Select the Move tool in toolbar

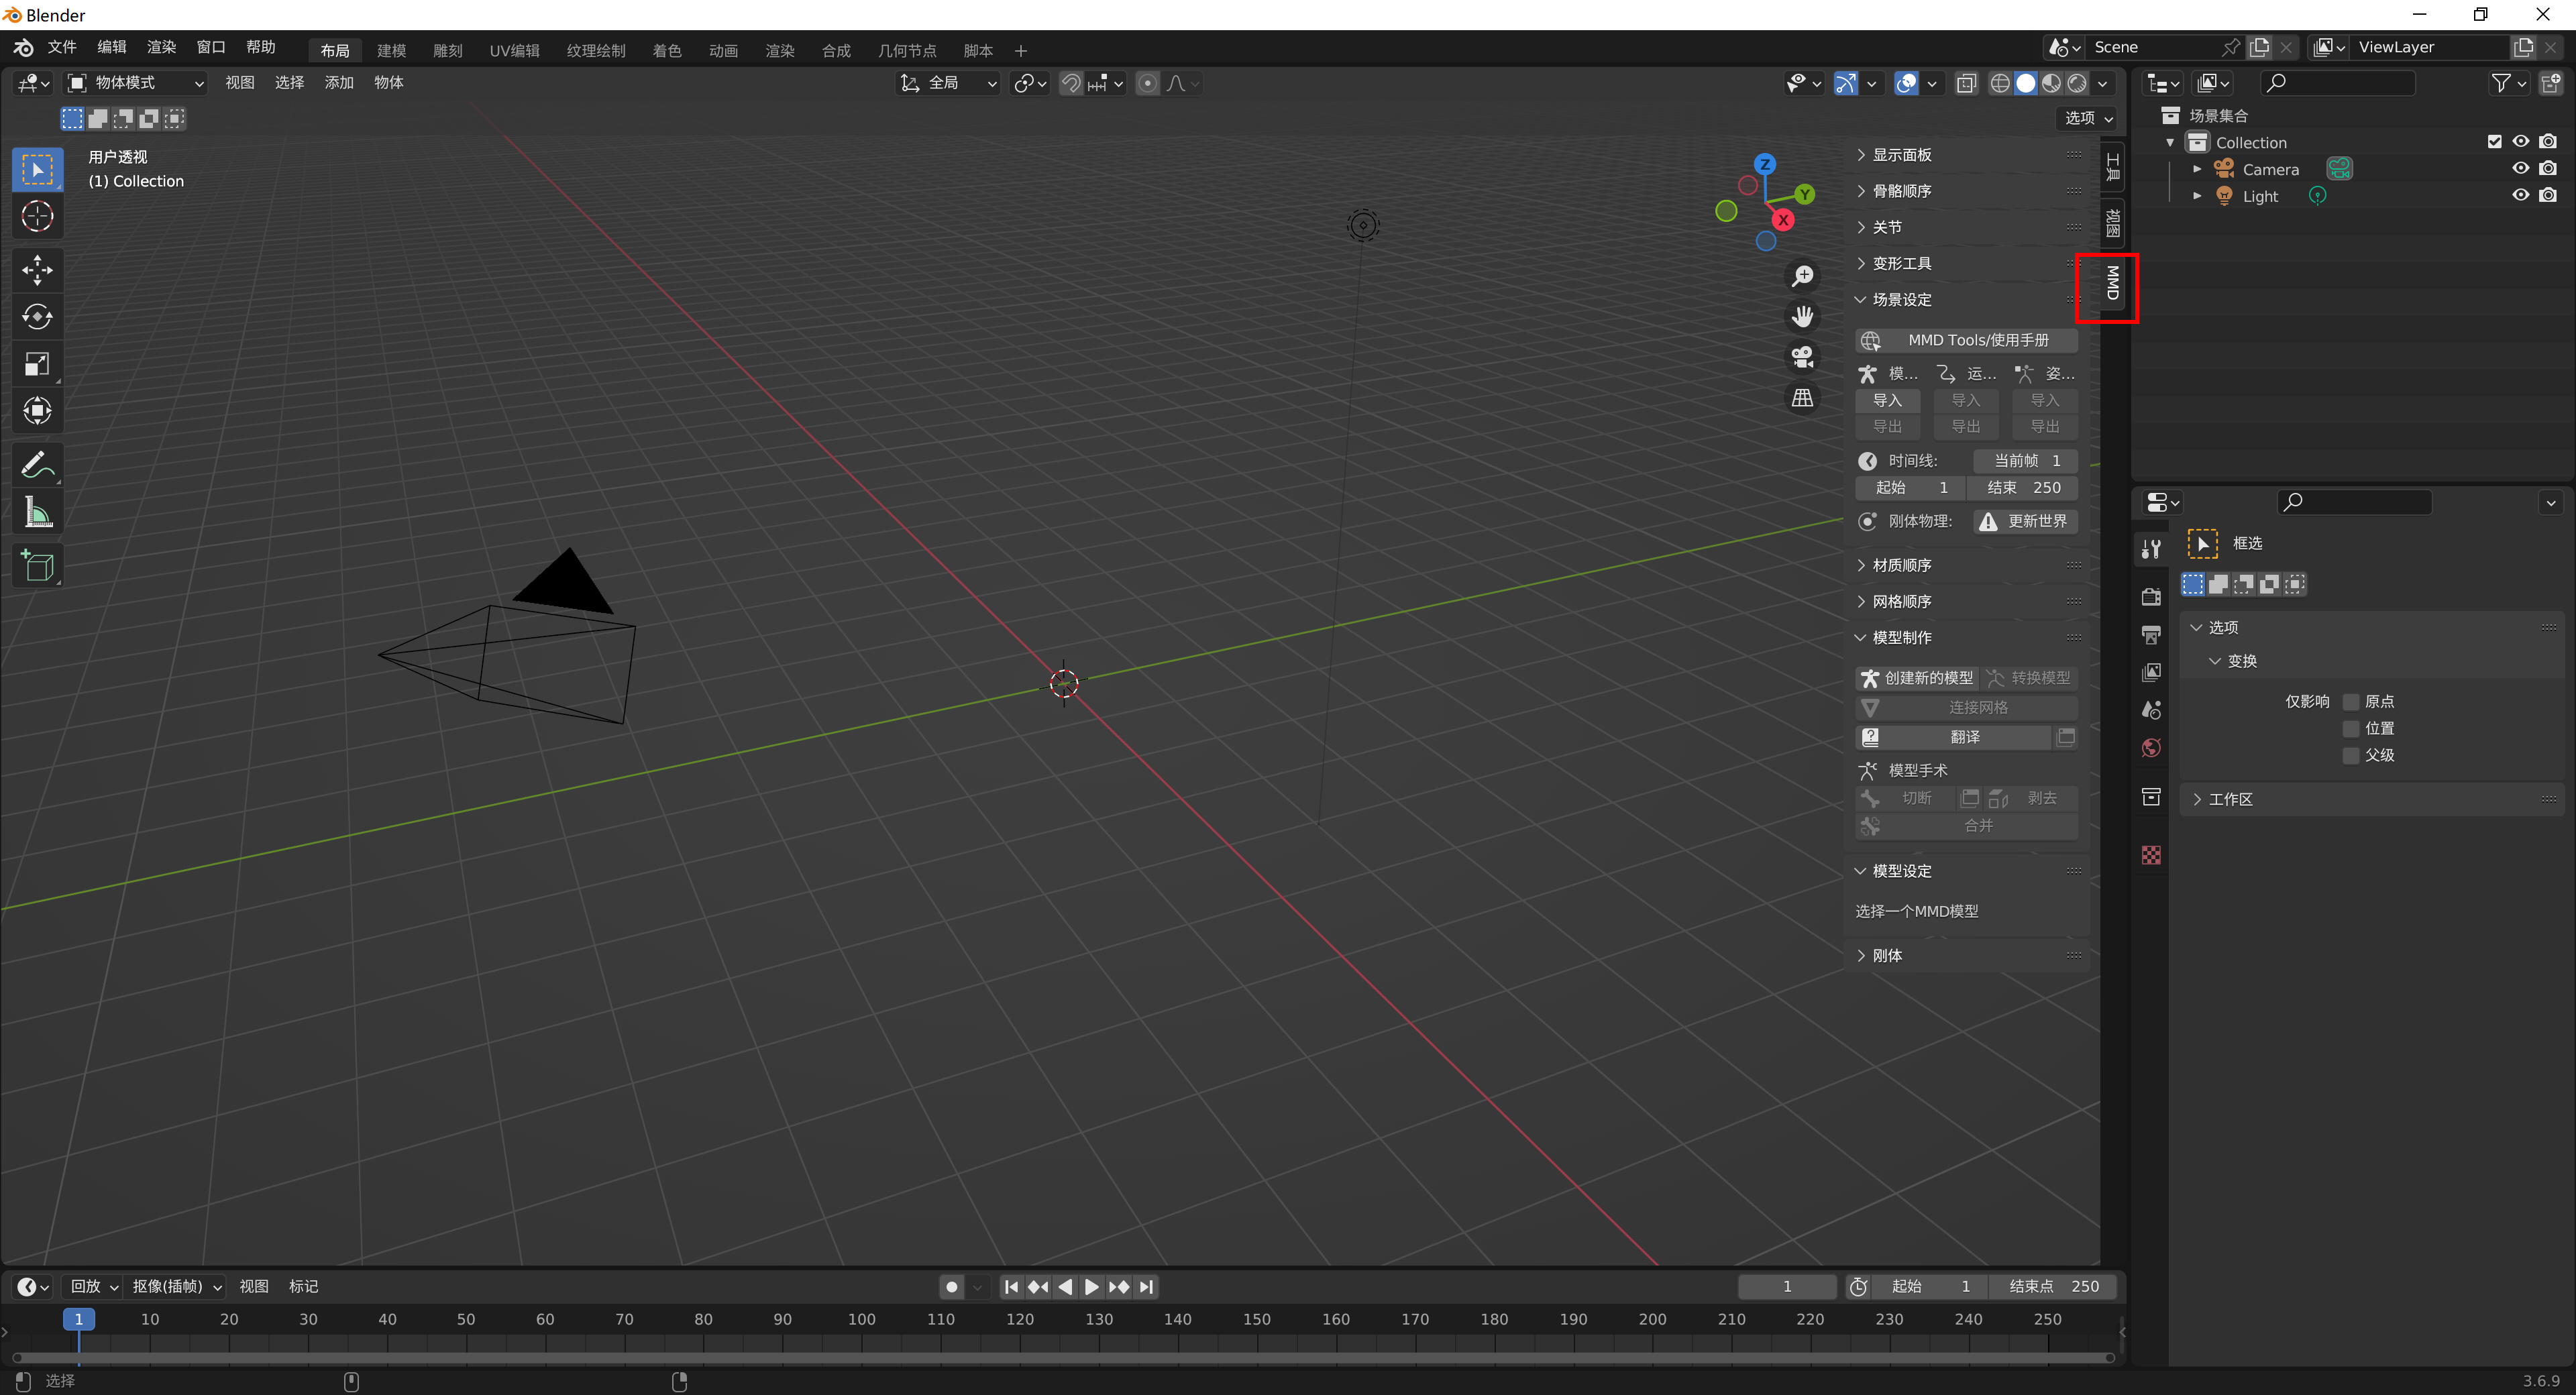[x=37, y=269]
